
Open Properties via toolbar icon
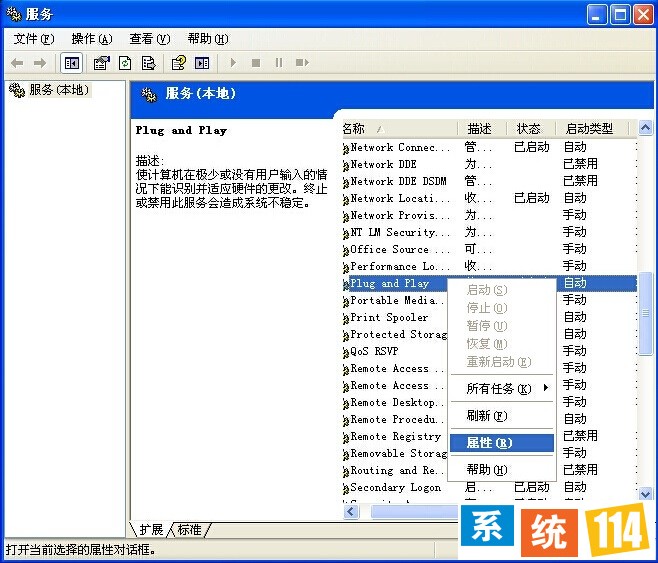click(x=102, y=63)
